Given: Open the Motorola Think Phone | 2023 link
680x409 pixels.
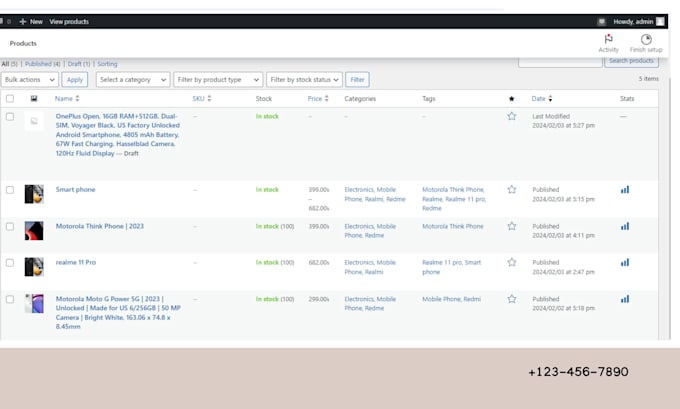Looking at the screenshot, I should pos(100,226).
